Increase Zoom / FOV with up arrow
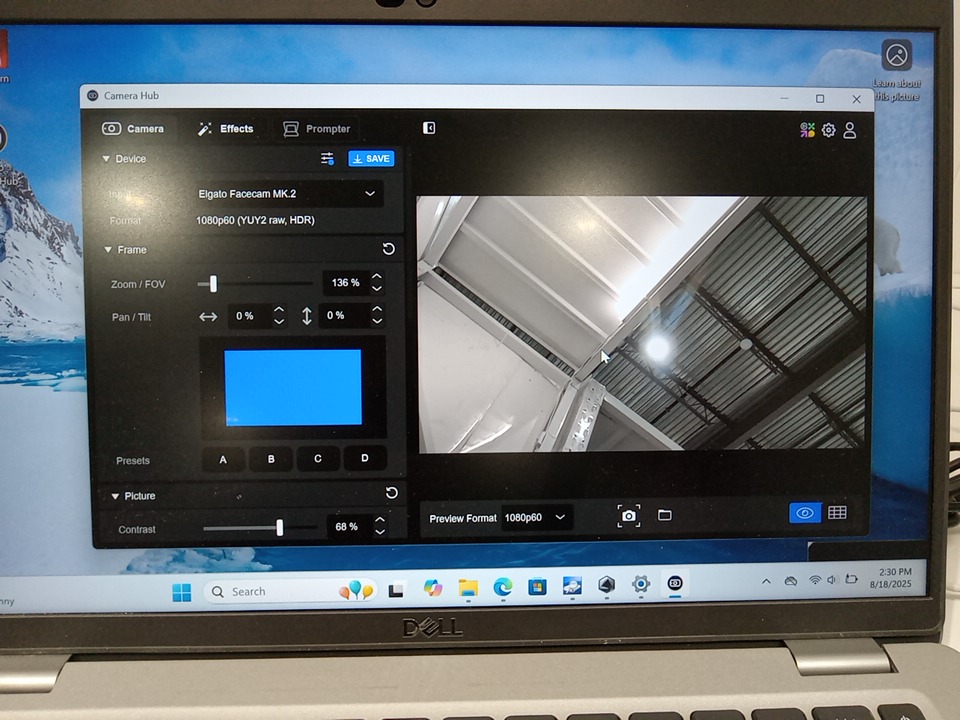Screen dimensions: 960x720 [377, 277]
